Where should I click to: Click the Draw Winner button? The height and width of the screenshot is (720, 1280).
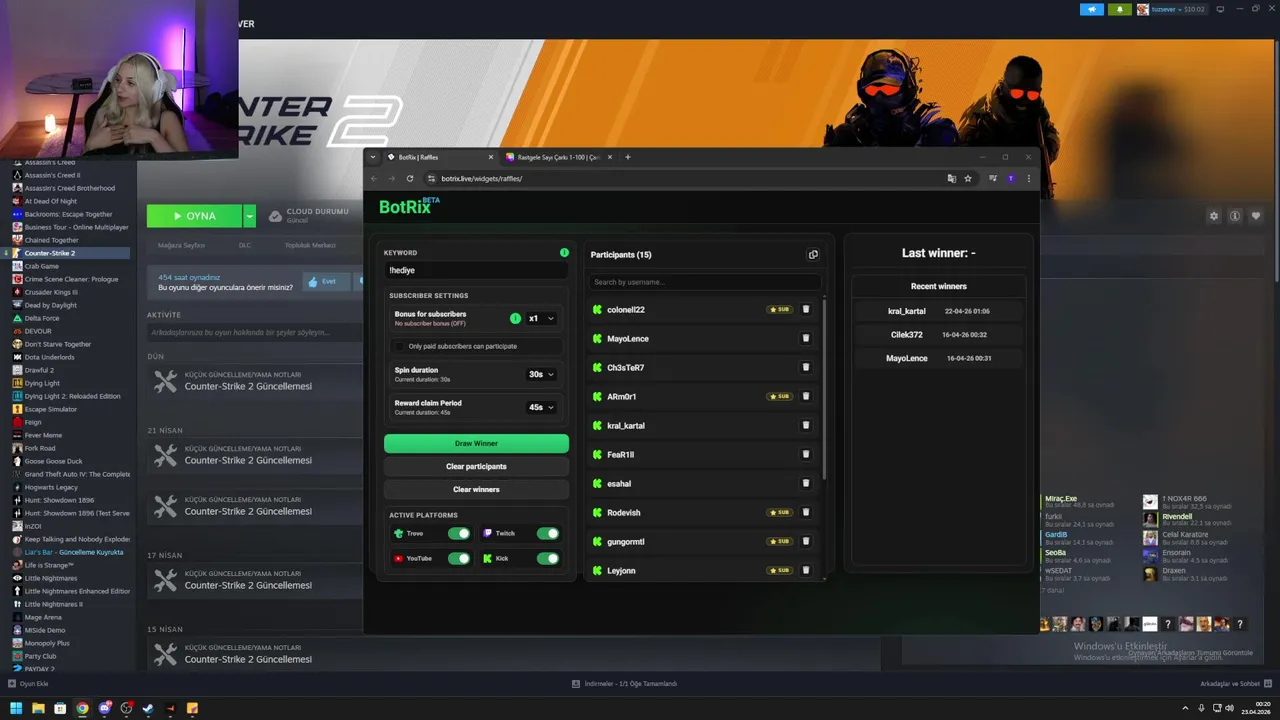pos(476,443)
